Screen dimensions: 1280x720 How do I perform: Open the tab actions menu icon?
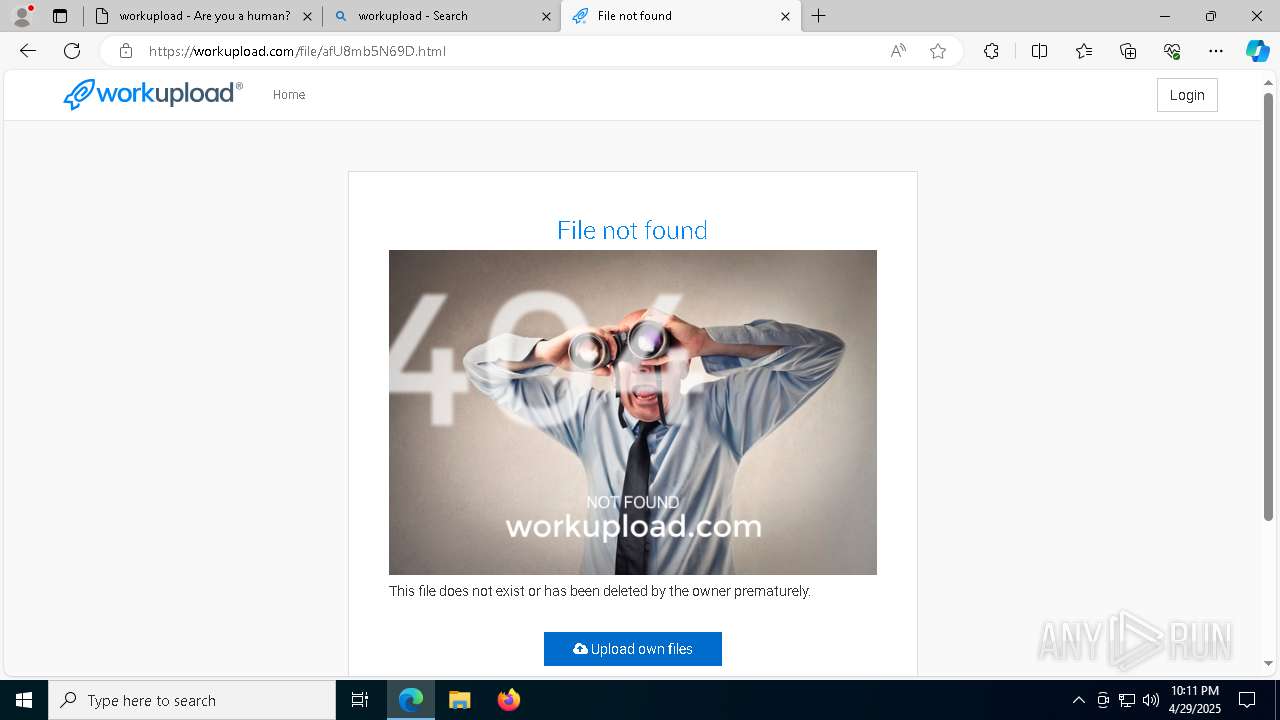pyautogui.click(x=60, y=16)
